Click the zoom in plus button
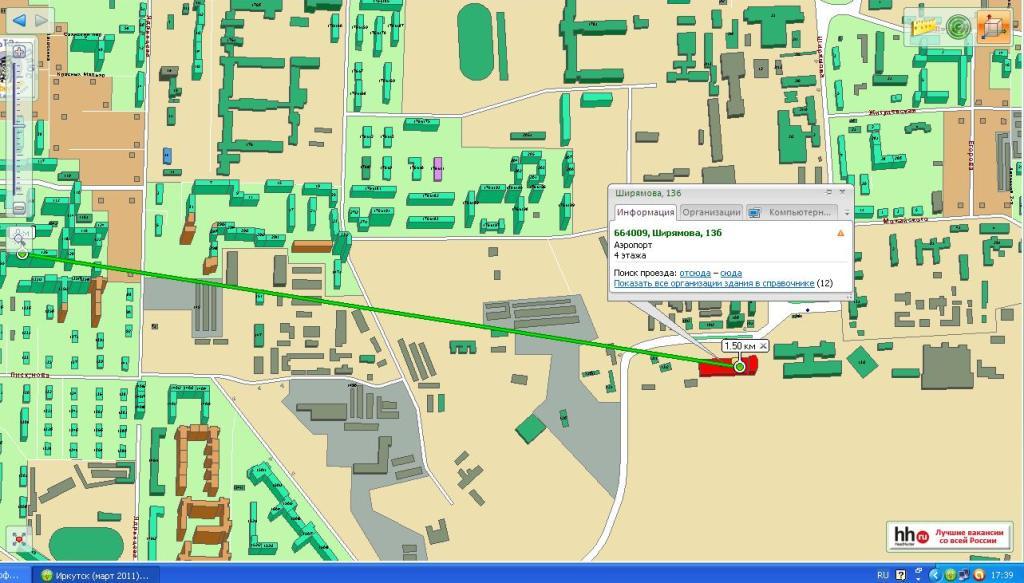1024x583 pixels. pos(18,51)
